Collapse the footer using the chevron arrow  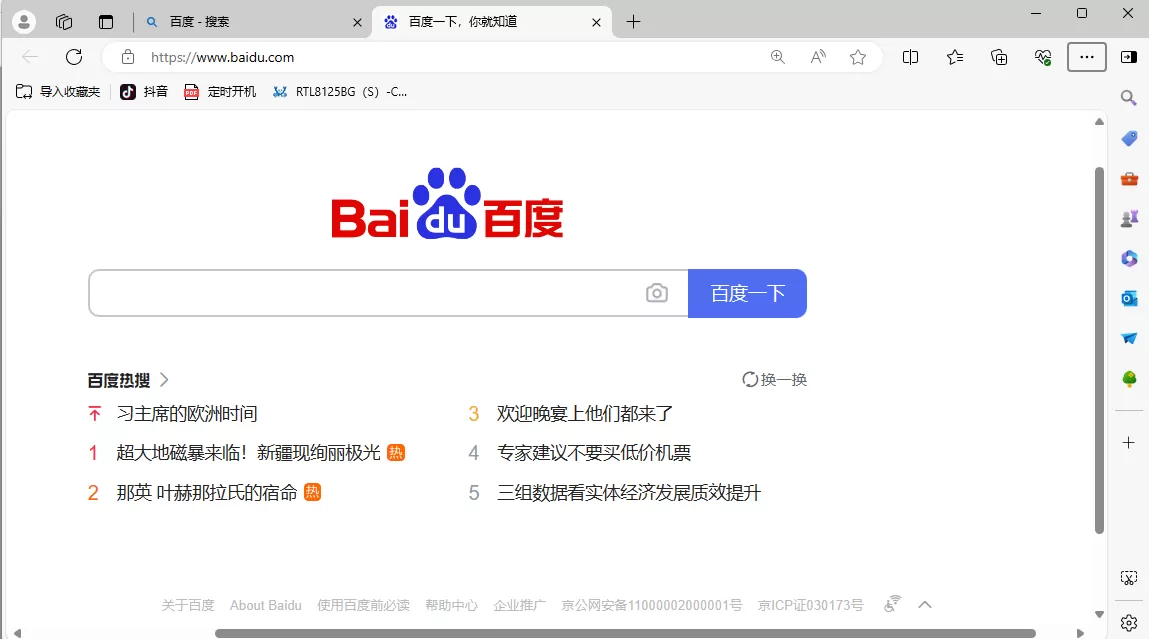click(x=925, y=604)
